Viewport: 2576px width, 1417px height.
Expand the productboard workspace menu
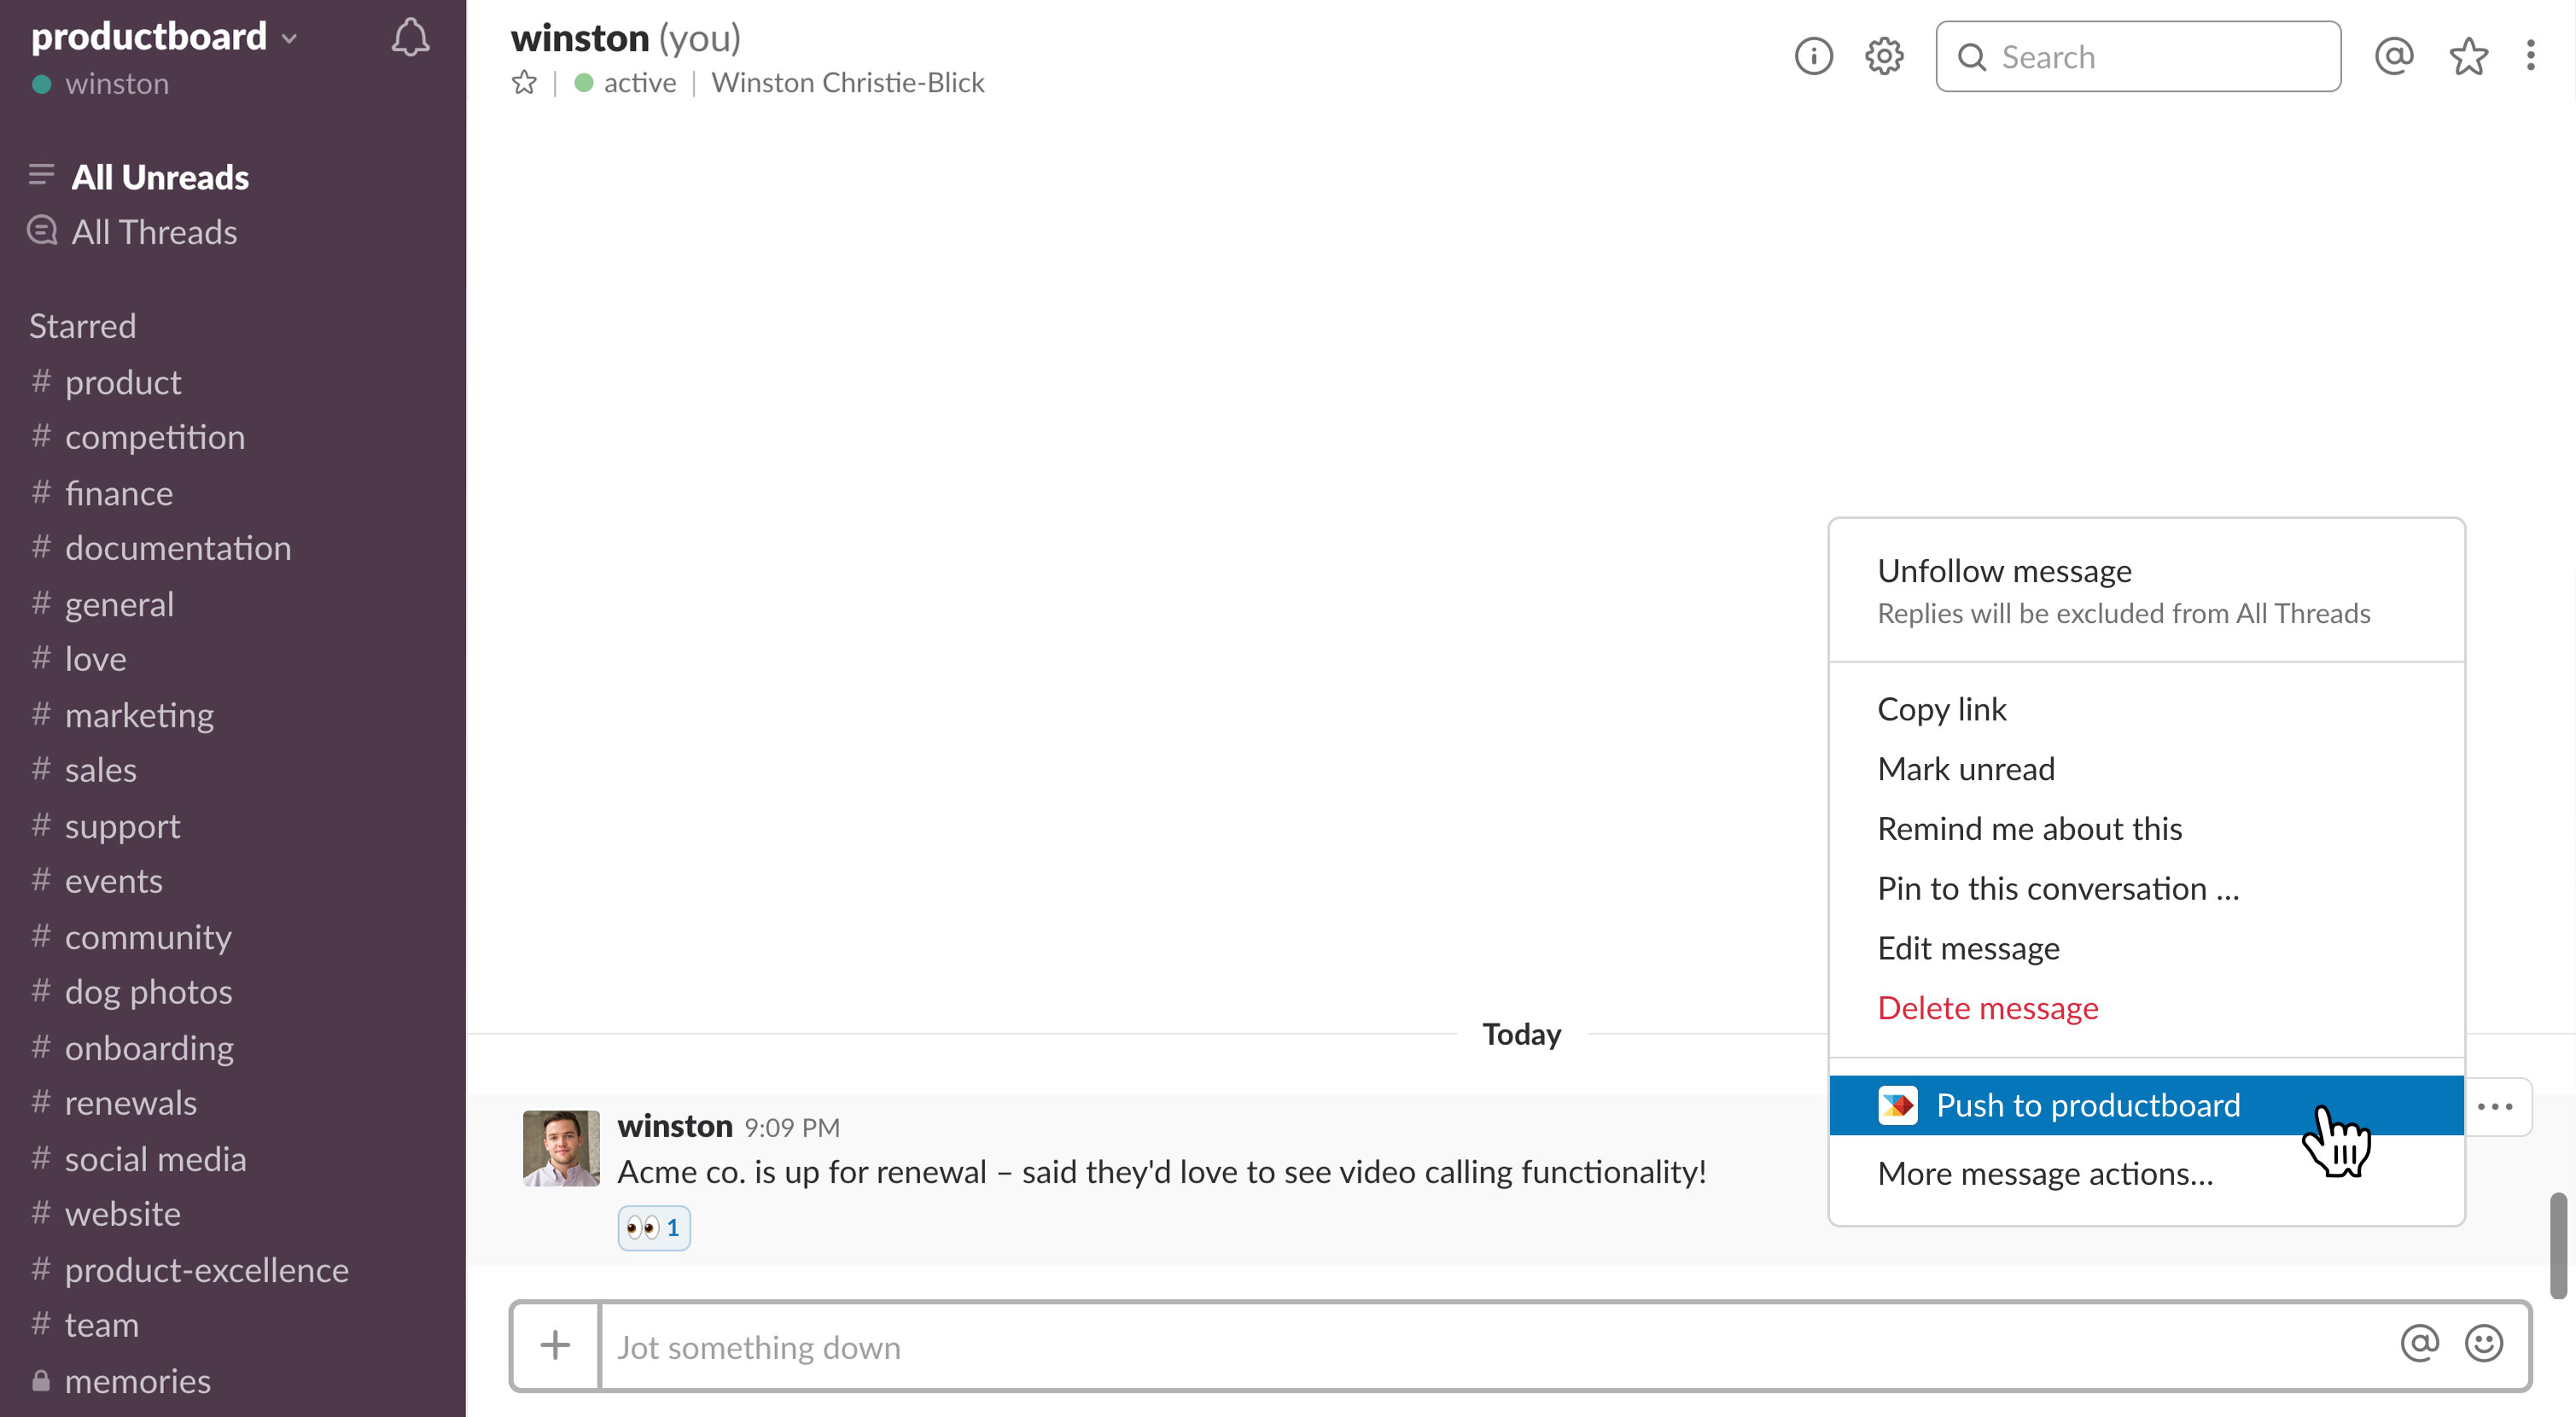pos(165,37)
